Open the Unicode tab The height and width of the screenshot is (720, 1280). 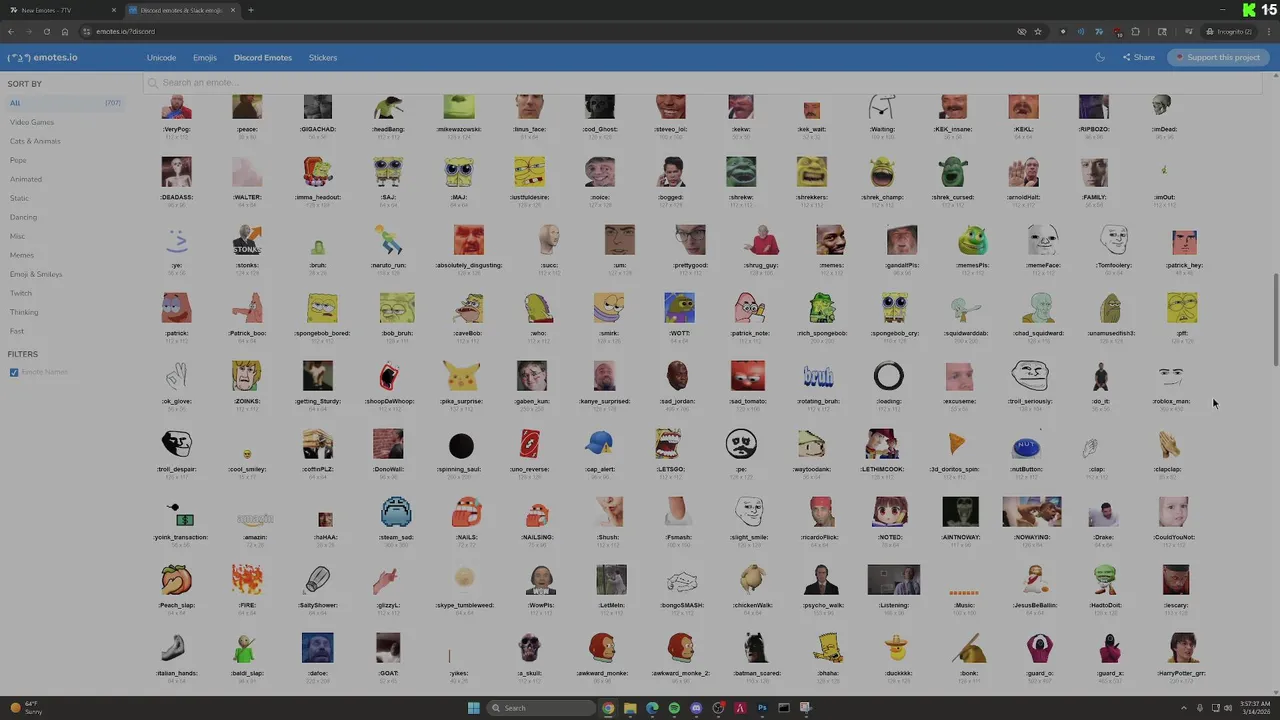coord(162,57)
